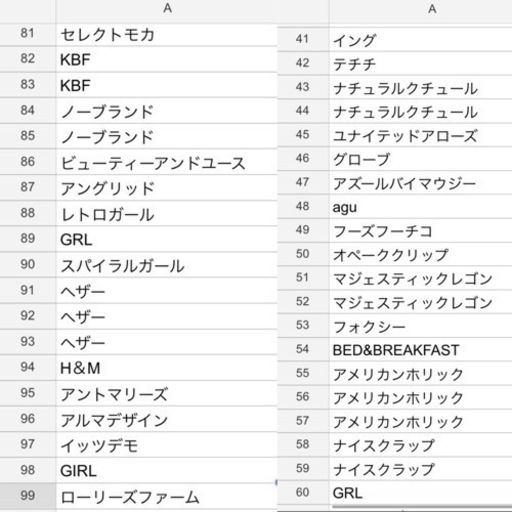Screen dimensions: 512x512
Task: Select cell containing セレクトモカ
Action: [167, 35]
